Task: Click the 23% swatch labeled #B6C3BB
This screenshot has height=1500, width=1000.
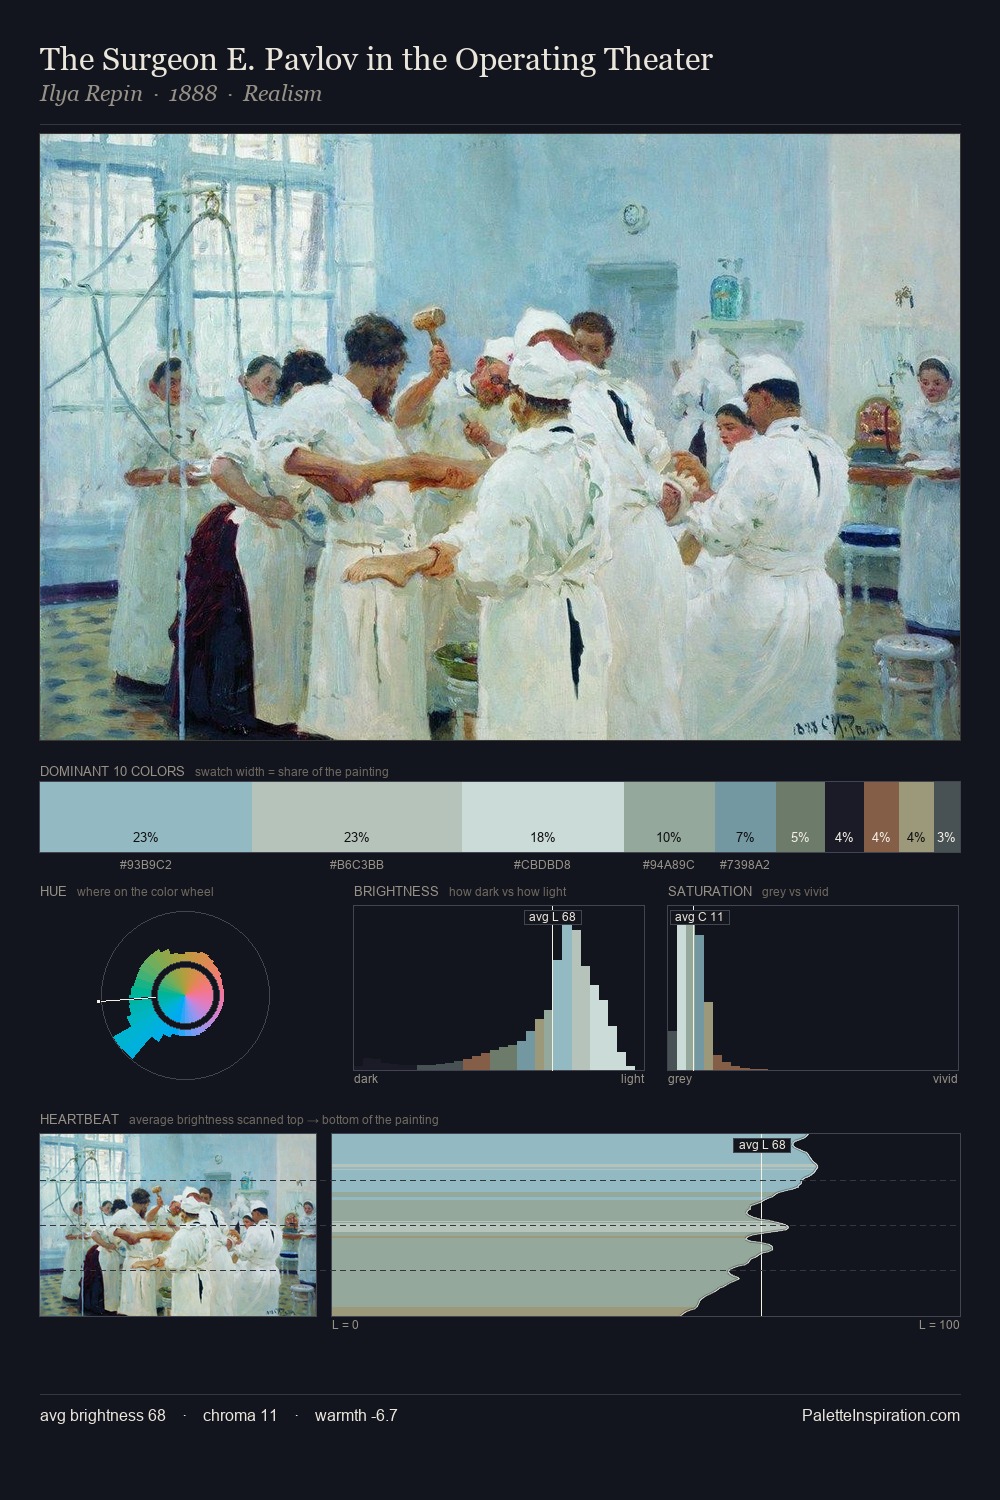Action: click(357, 817)
